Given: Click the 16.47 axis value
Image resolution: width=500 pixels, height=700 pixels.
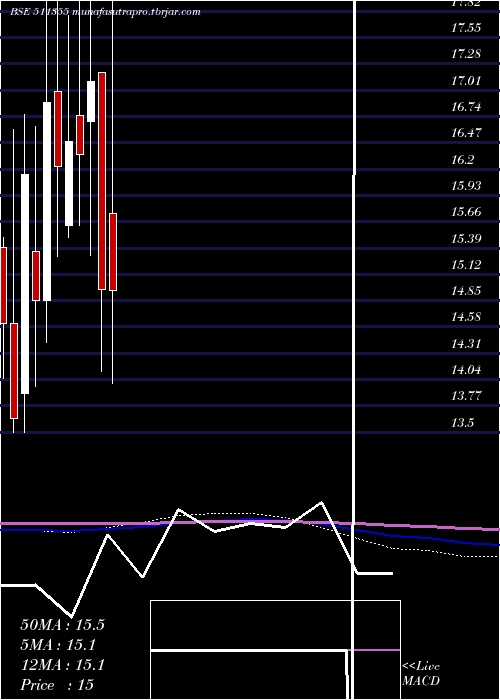Looking at the screenshot, I should click(x=466, y=133).
